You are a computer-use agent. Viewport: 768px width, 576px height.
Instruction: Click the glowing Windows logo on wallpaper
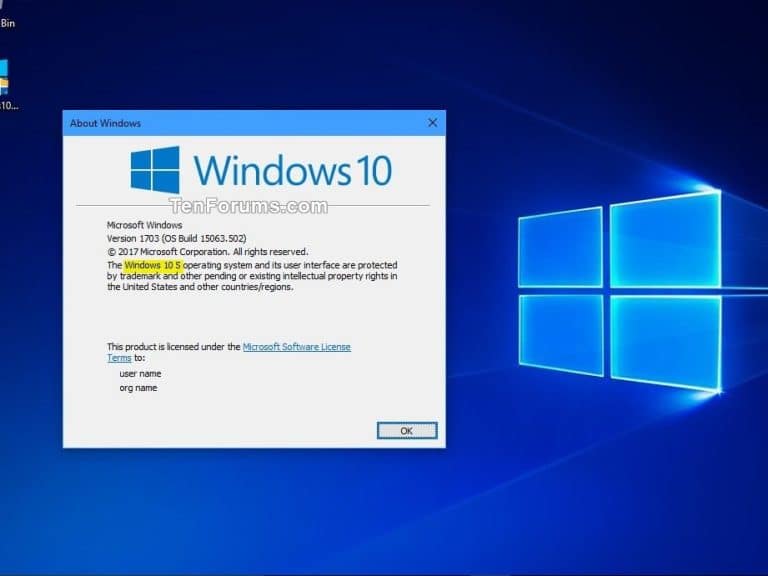click(x=620, y=290)
